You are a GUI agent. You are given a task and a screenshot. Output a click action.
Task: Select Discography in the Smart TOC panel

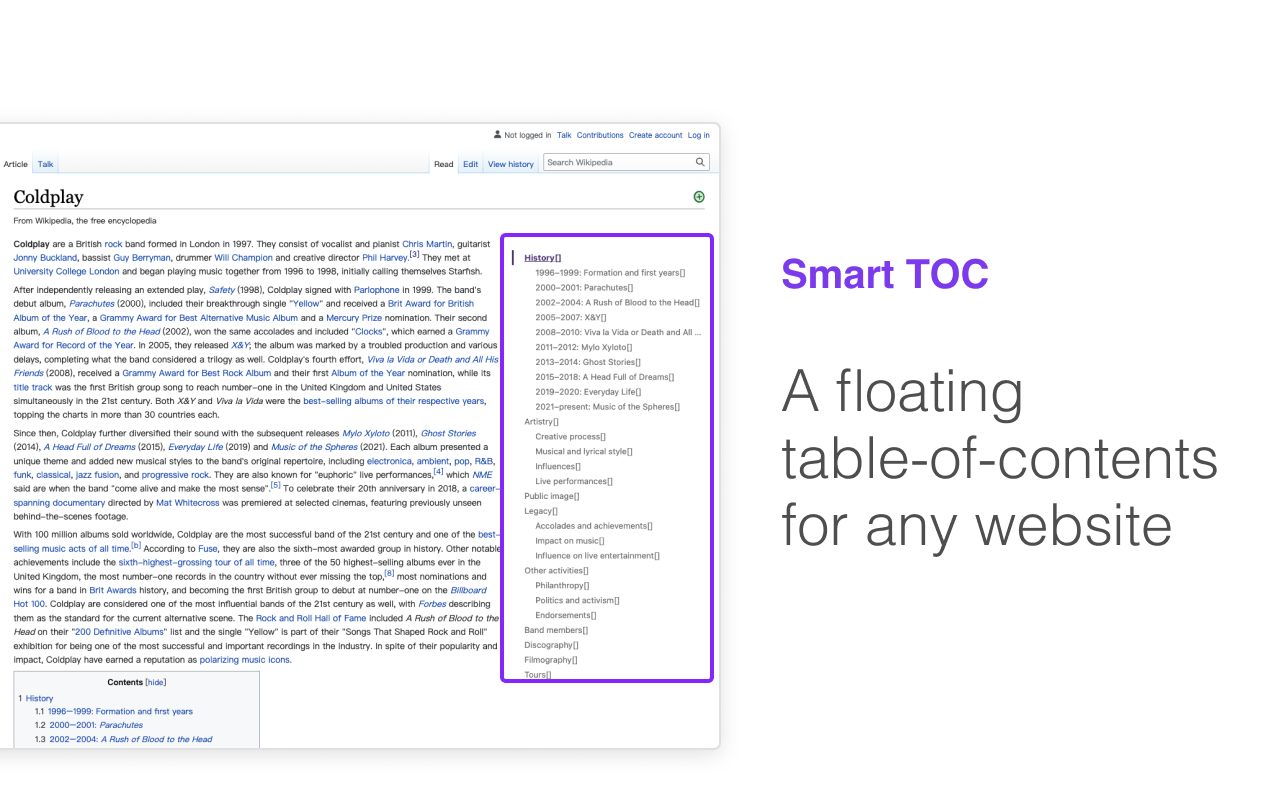click(548, 645)
